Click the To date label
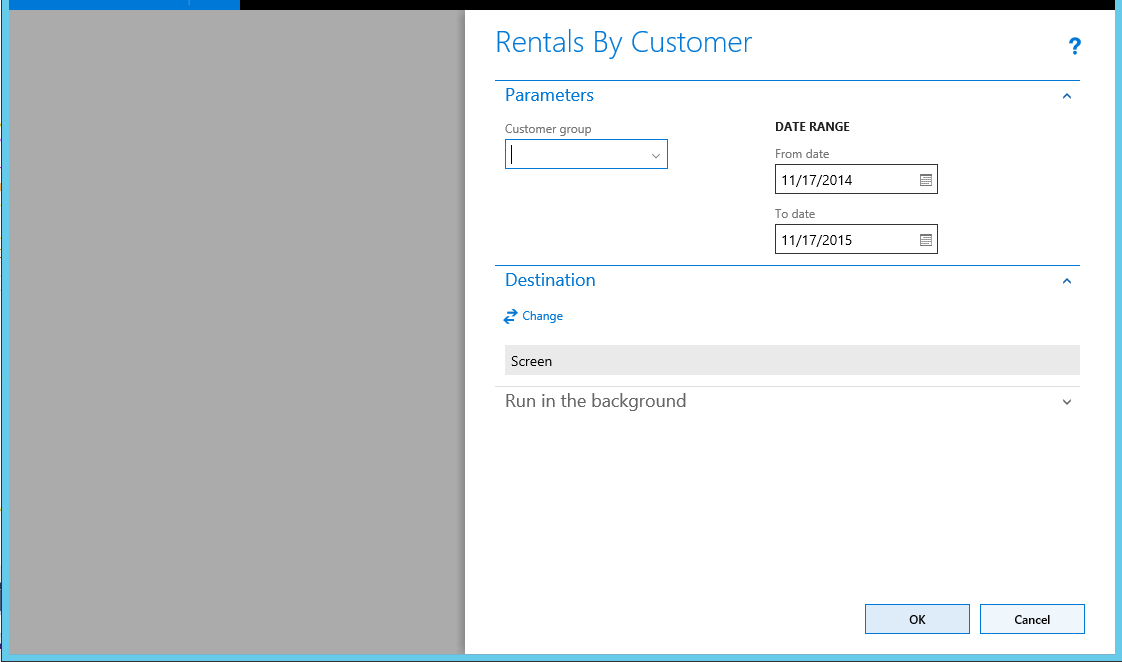 (x=794, y=214)
